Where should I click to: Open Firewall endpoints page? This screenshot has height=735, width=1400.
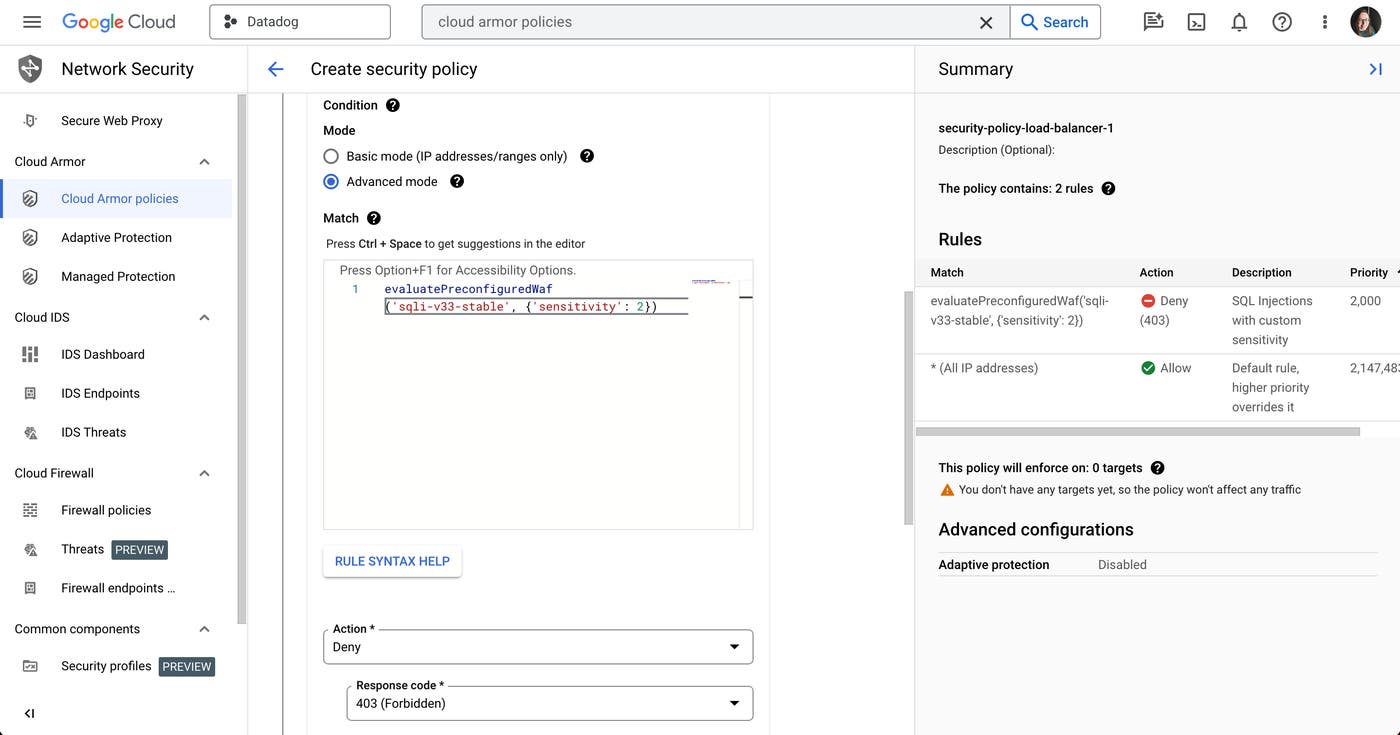click(117, 588)
